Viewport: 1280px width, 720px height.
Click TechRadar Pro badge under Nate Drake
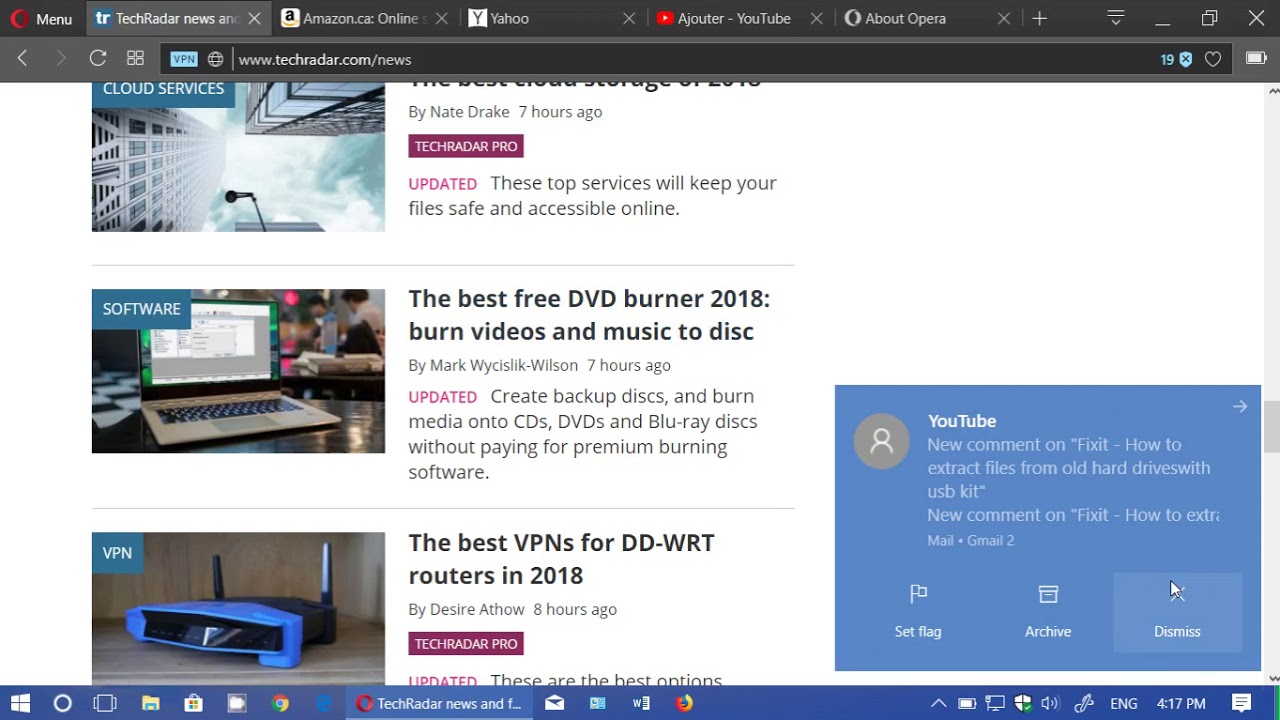tap(466, 146)
